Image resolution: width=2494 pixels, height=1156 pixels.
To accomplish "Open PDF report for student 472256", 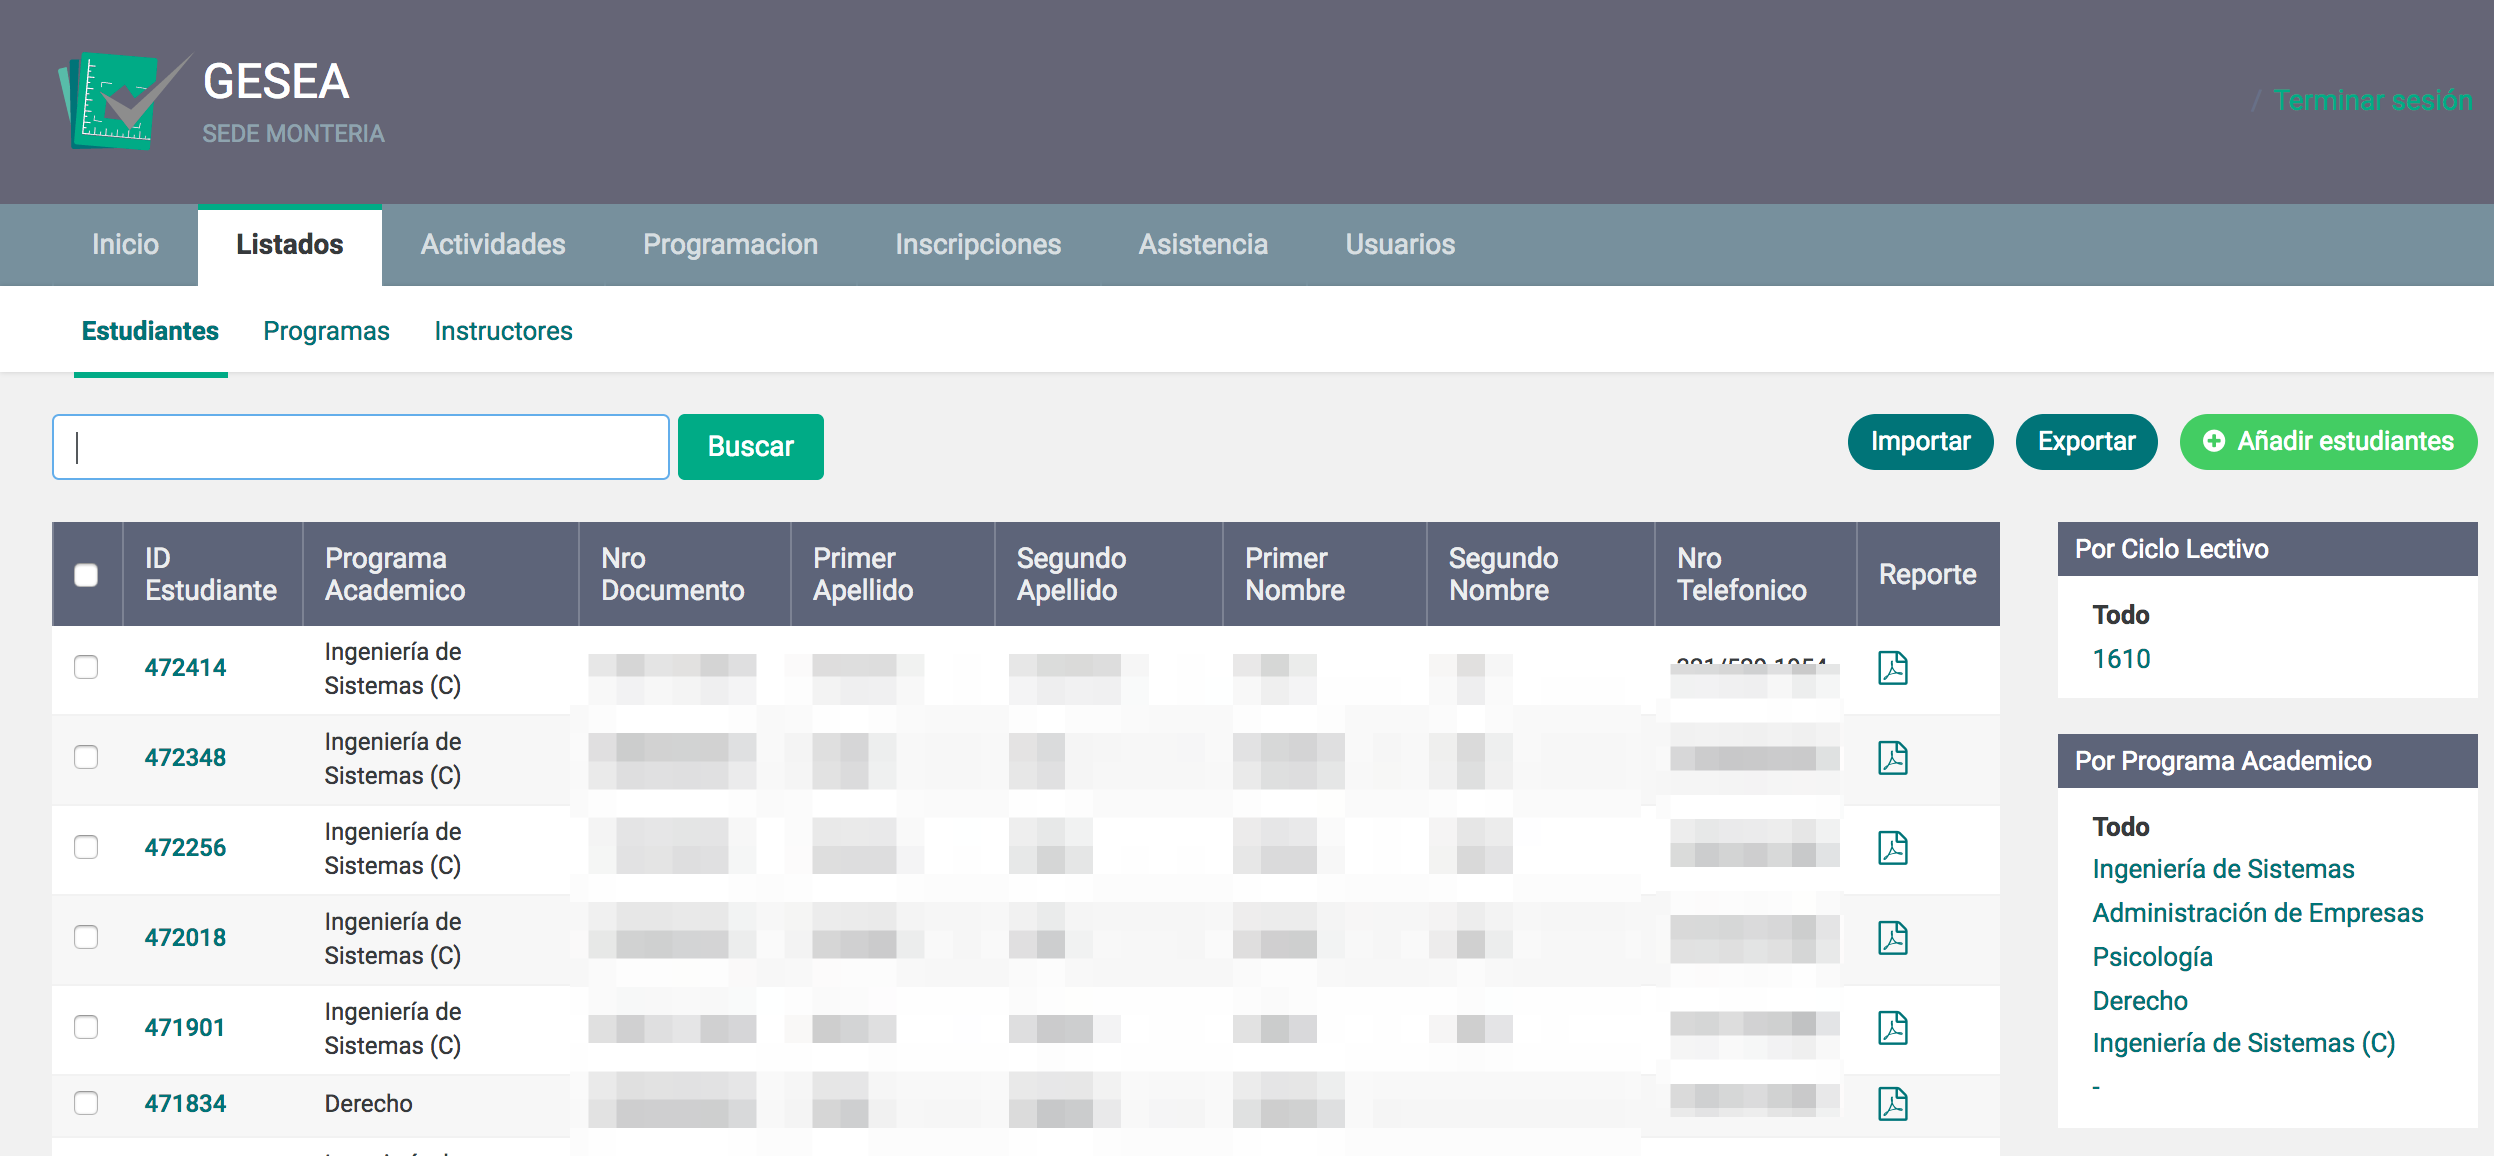I will point(1892,848).
